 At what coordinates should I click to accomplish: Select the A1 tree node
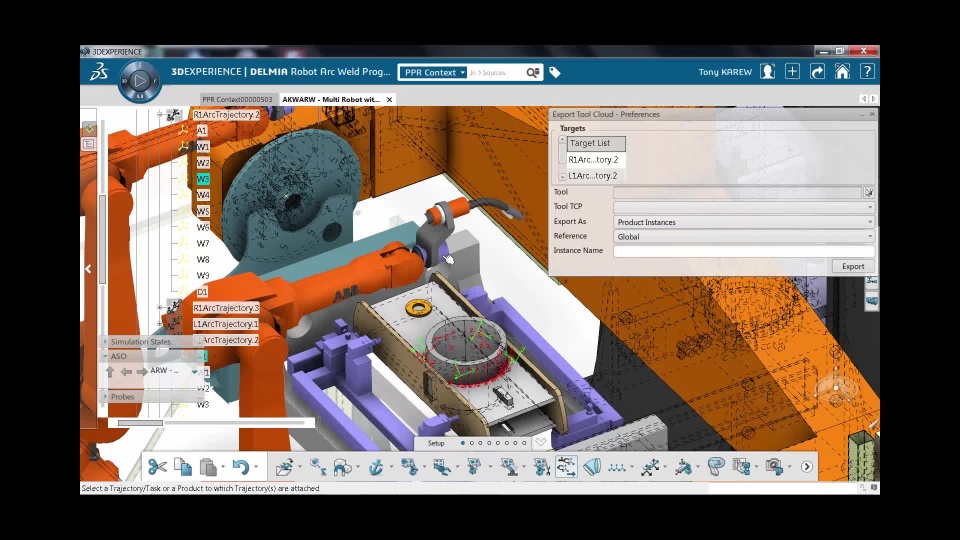click(202, 130)
